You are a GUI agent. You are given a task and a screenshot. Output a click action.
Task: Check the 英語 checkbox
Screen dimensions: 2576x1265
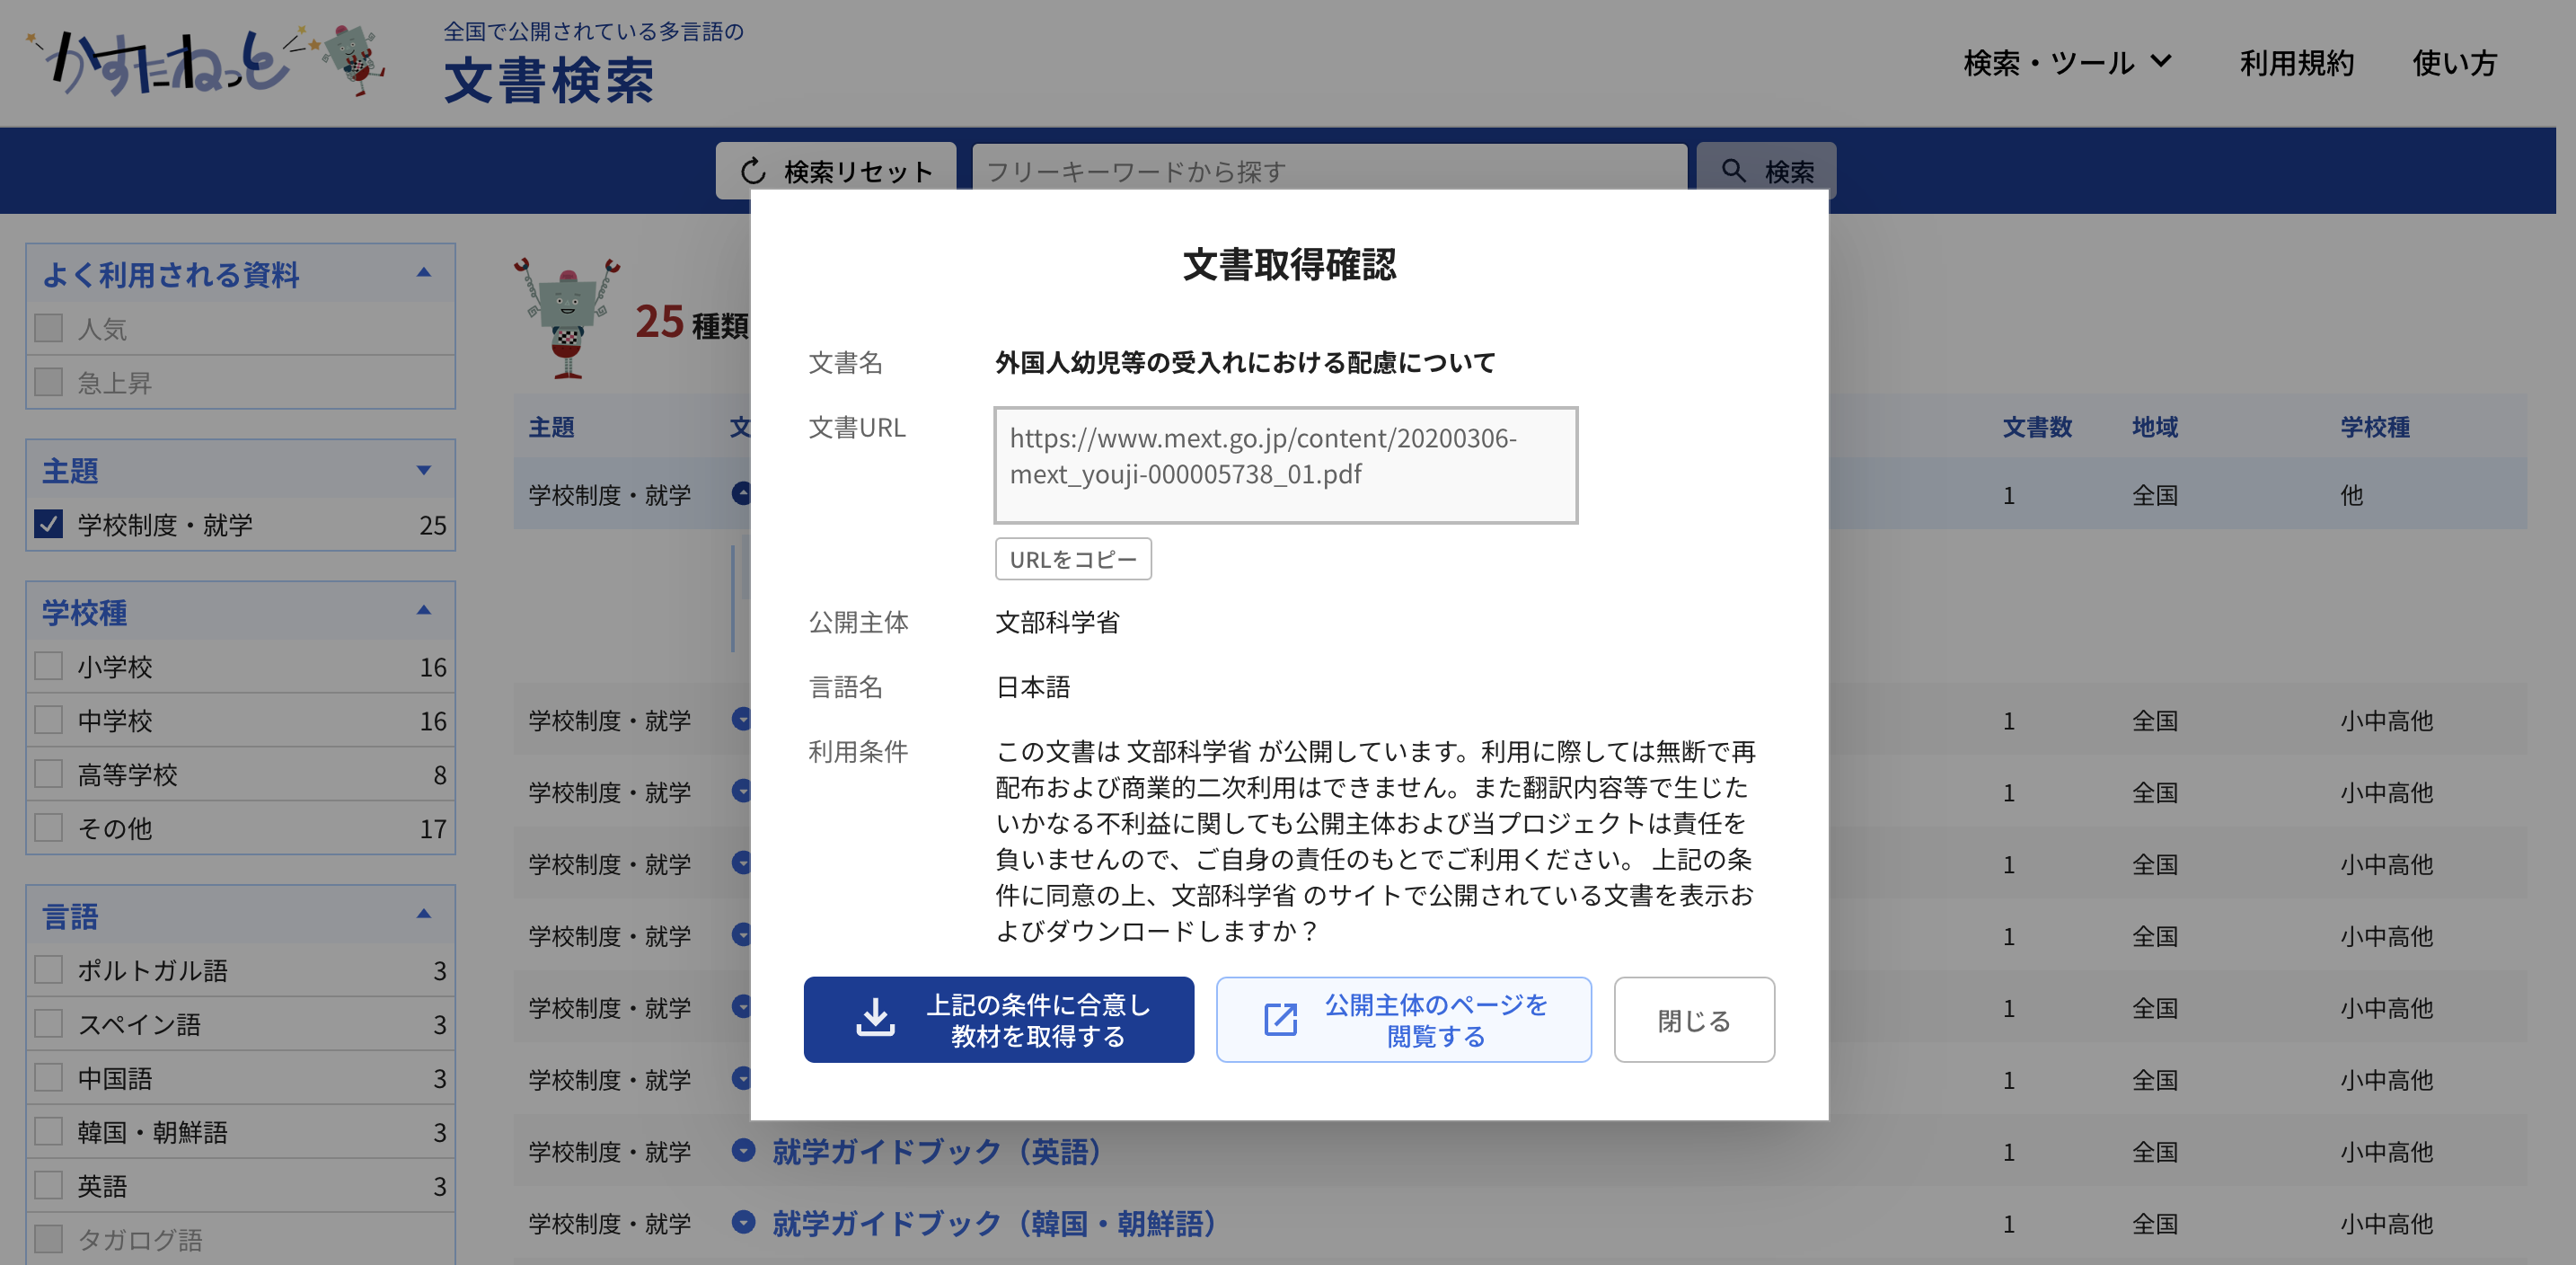pos(48,1186)
